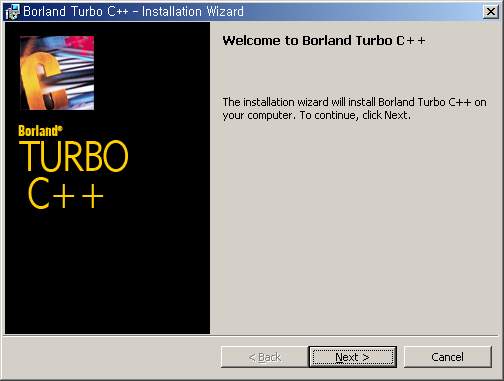Click the Welcome to Borland Turbo C++ heading
The image size is (504, 381).
[x=324, y=41]
